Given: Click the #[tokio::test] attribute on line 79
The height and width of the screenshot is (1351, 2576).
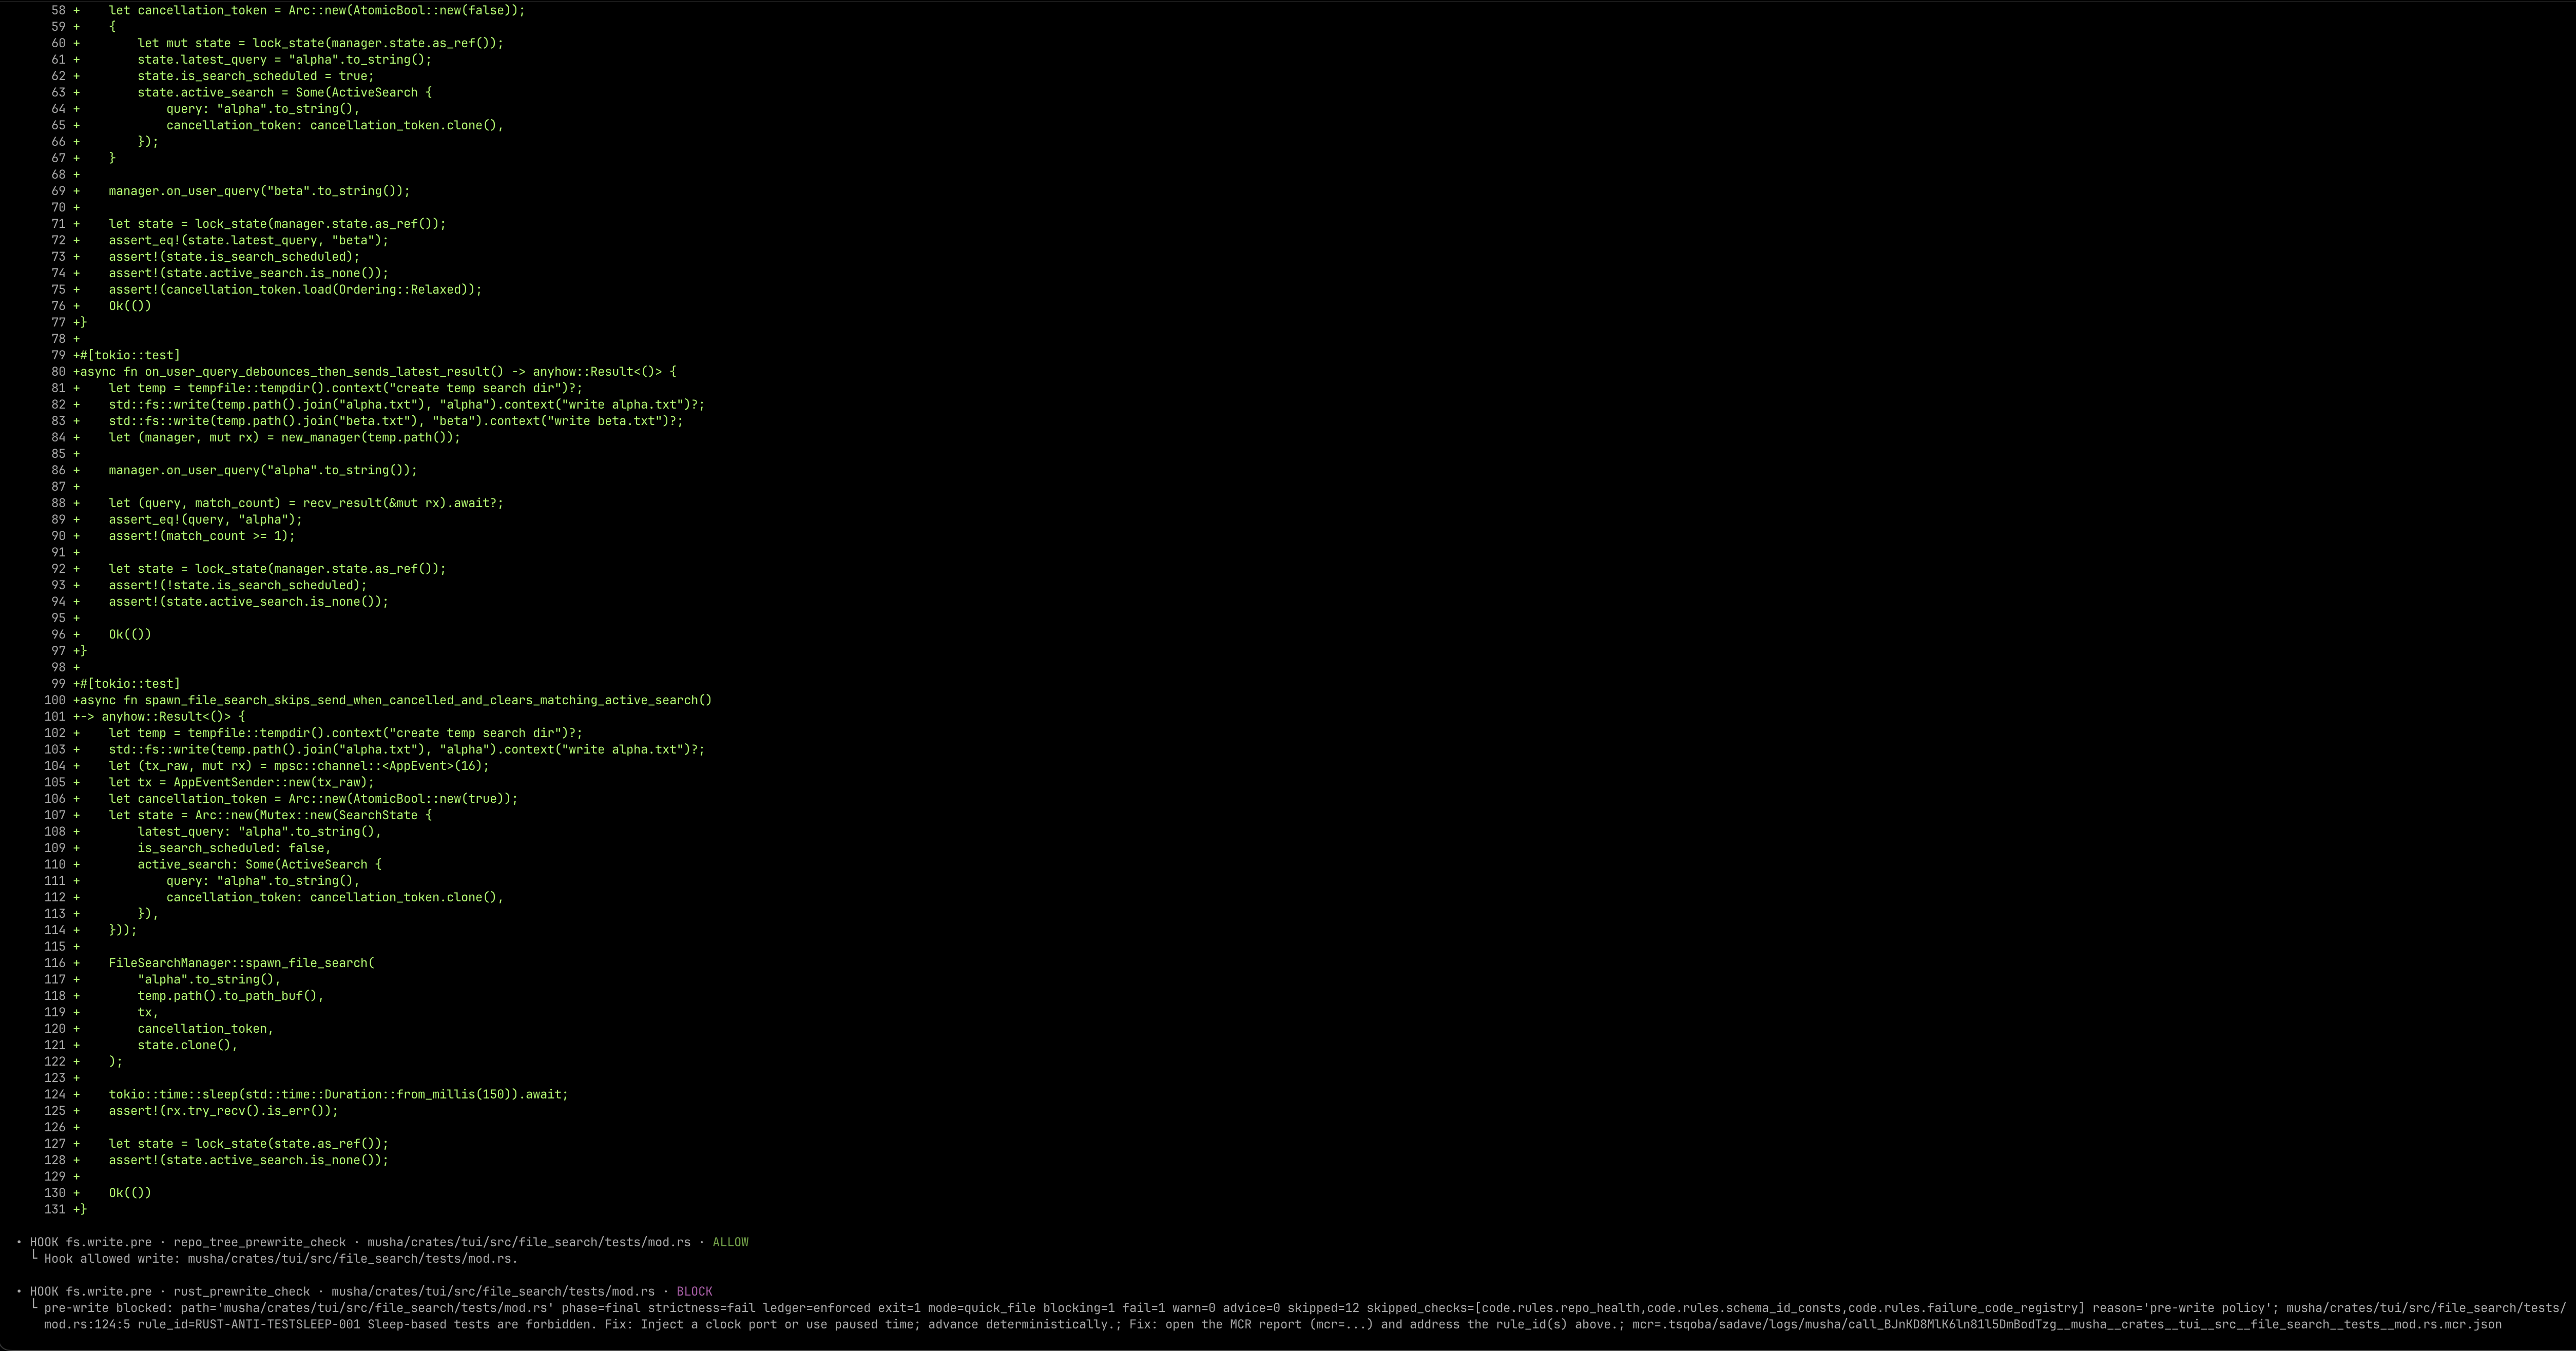Looking at the screenshot, I should click(130, 355).
